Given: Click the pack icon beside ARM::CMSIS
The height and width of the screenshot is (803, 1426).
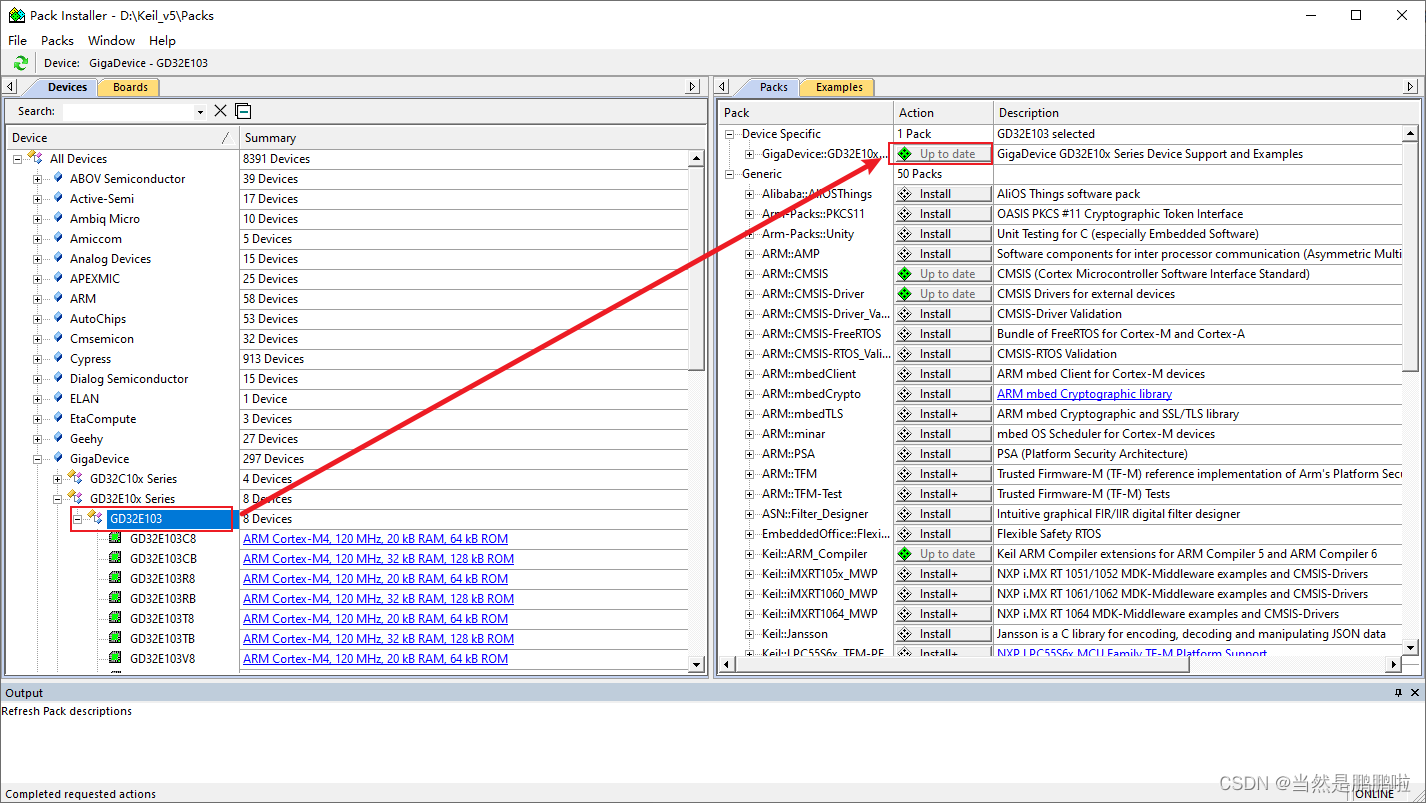Looking at the screenshot, I should point(749,273).
